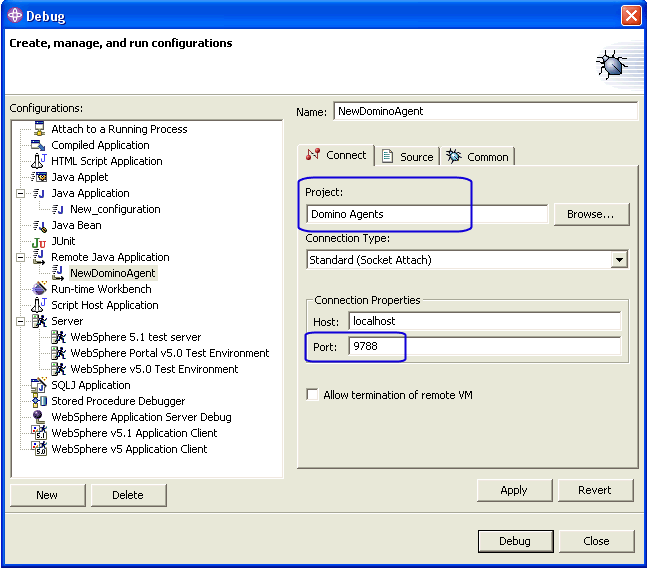Select Compiled Application in the tree
647x568 pixels.
[100, 145]
